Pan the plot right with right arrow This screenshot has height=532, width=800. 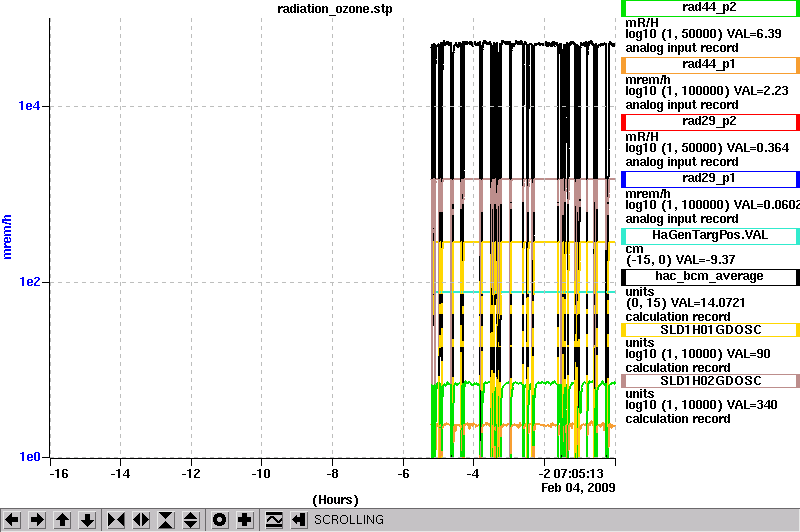tap(37, 520)
